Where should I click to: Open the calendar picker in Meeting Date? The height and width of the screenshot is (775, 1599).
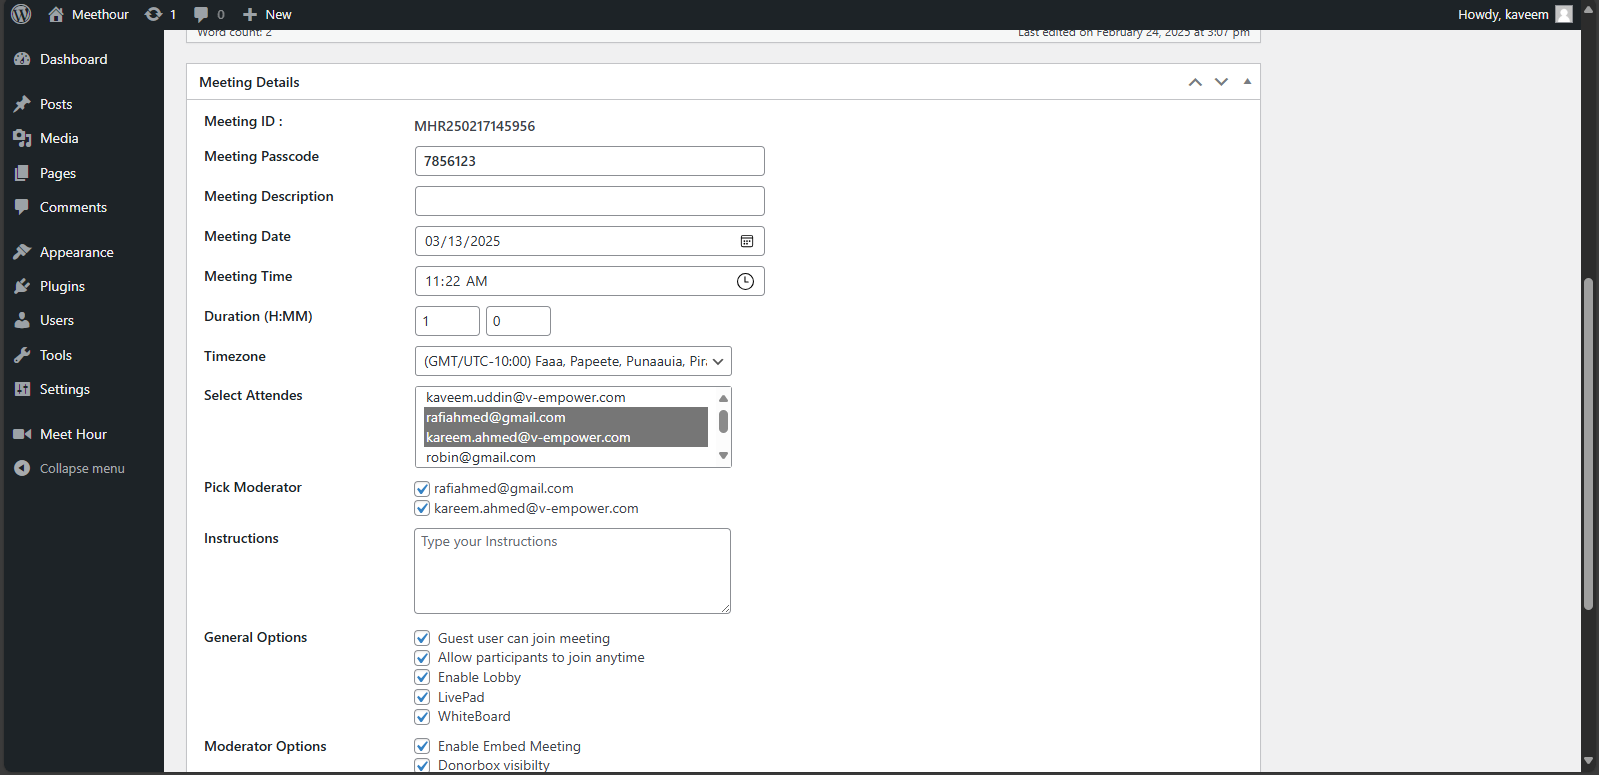[x=747, y=241]
